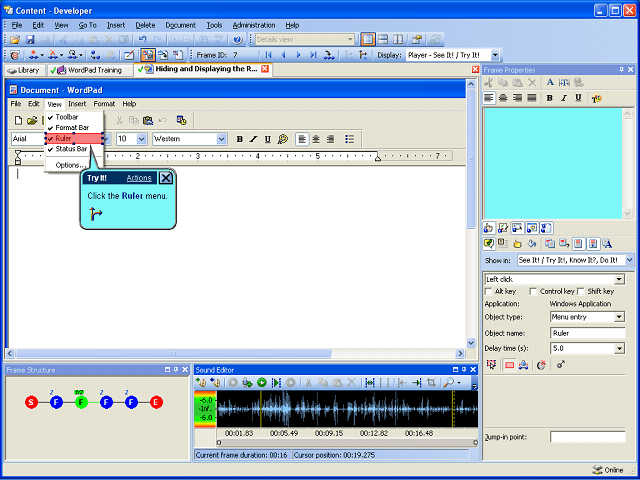
Task: Click the import sound file icon
Action: (x=200, y=382)
